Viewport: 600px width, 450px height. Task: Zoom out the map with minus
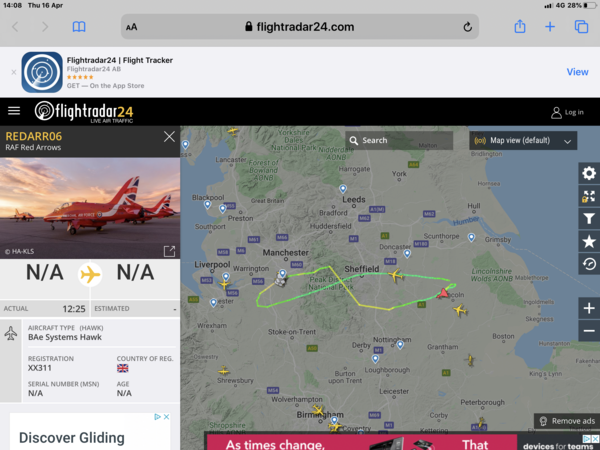tap(589, 331)
